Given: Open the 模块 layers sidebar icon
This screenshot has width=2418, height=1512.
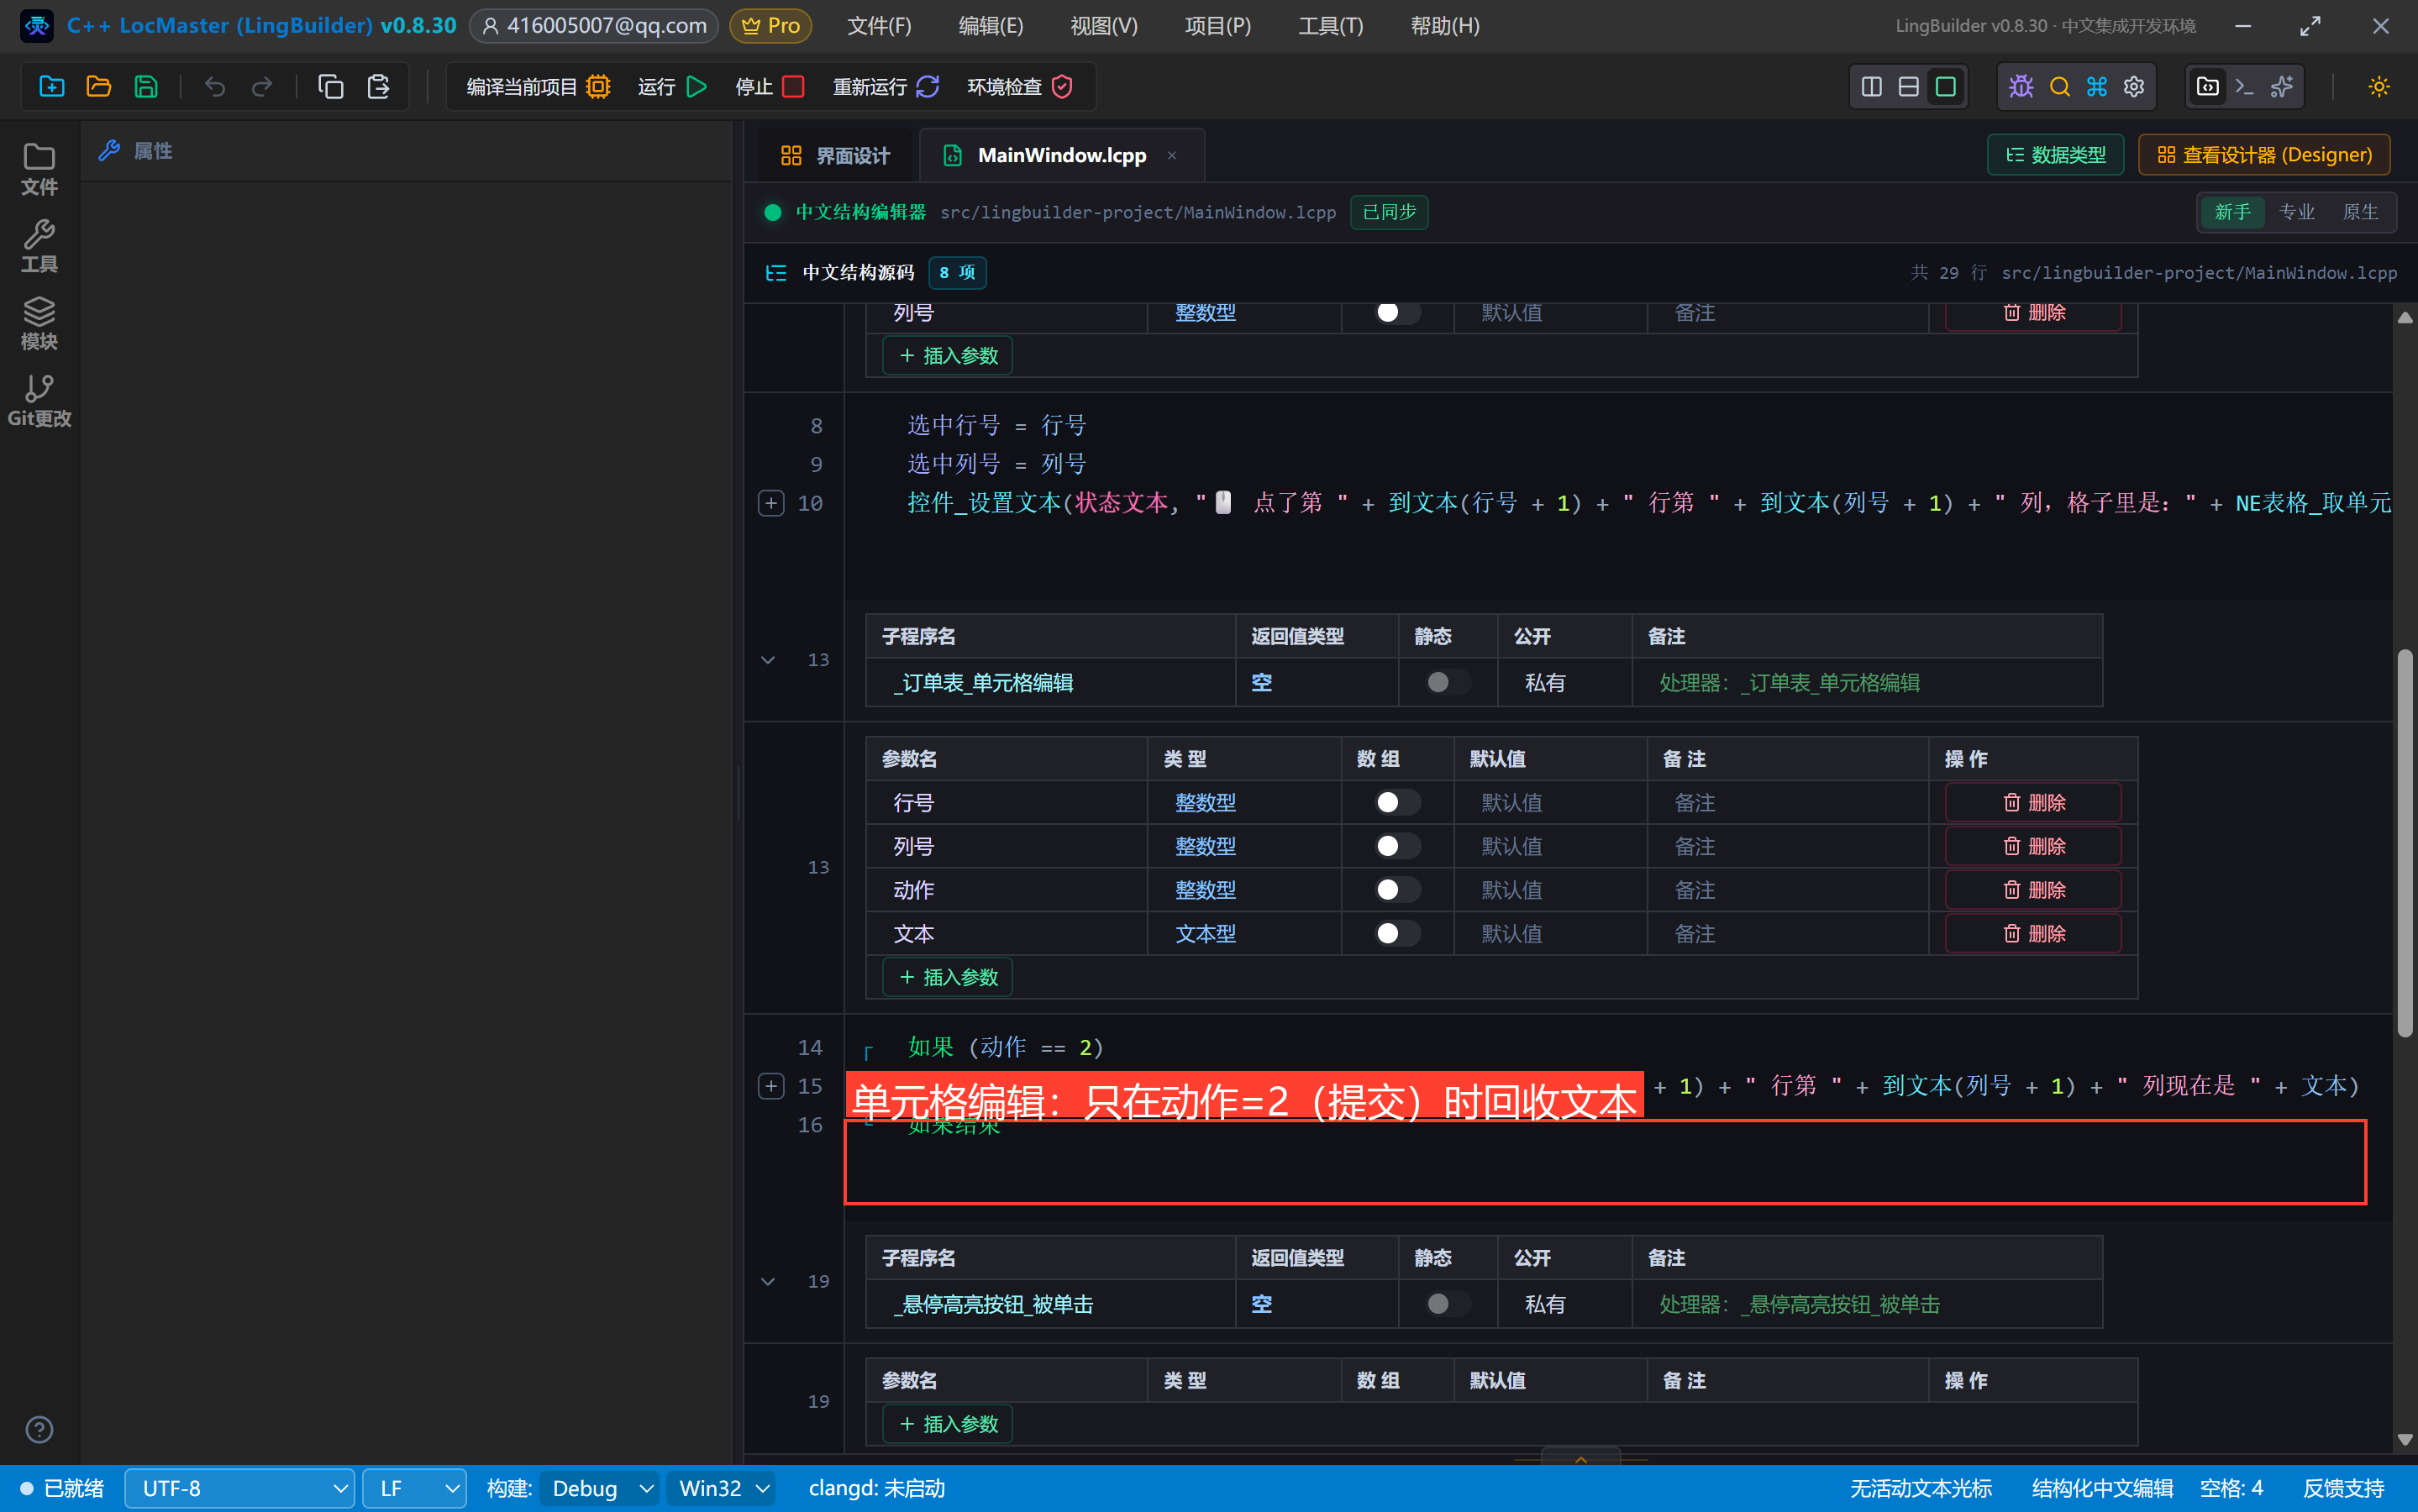Looking at the screenshot, I should click(x=39, y=323).
